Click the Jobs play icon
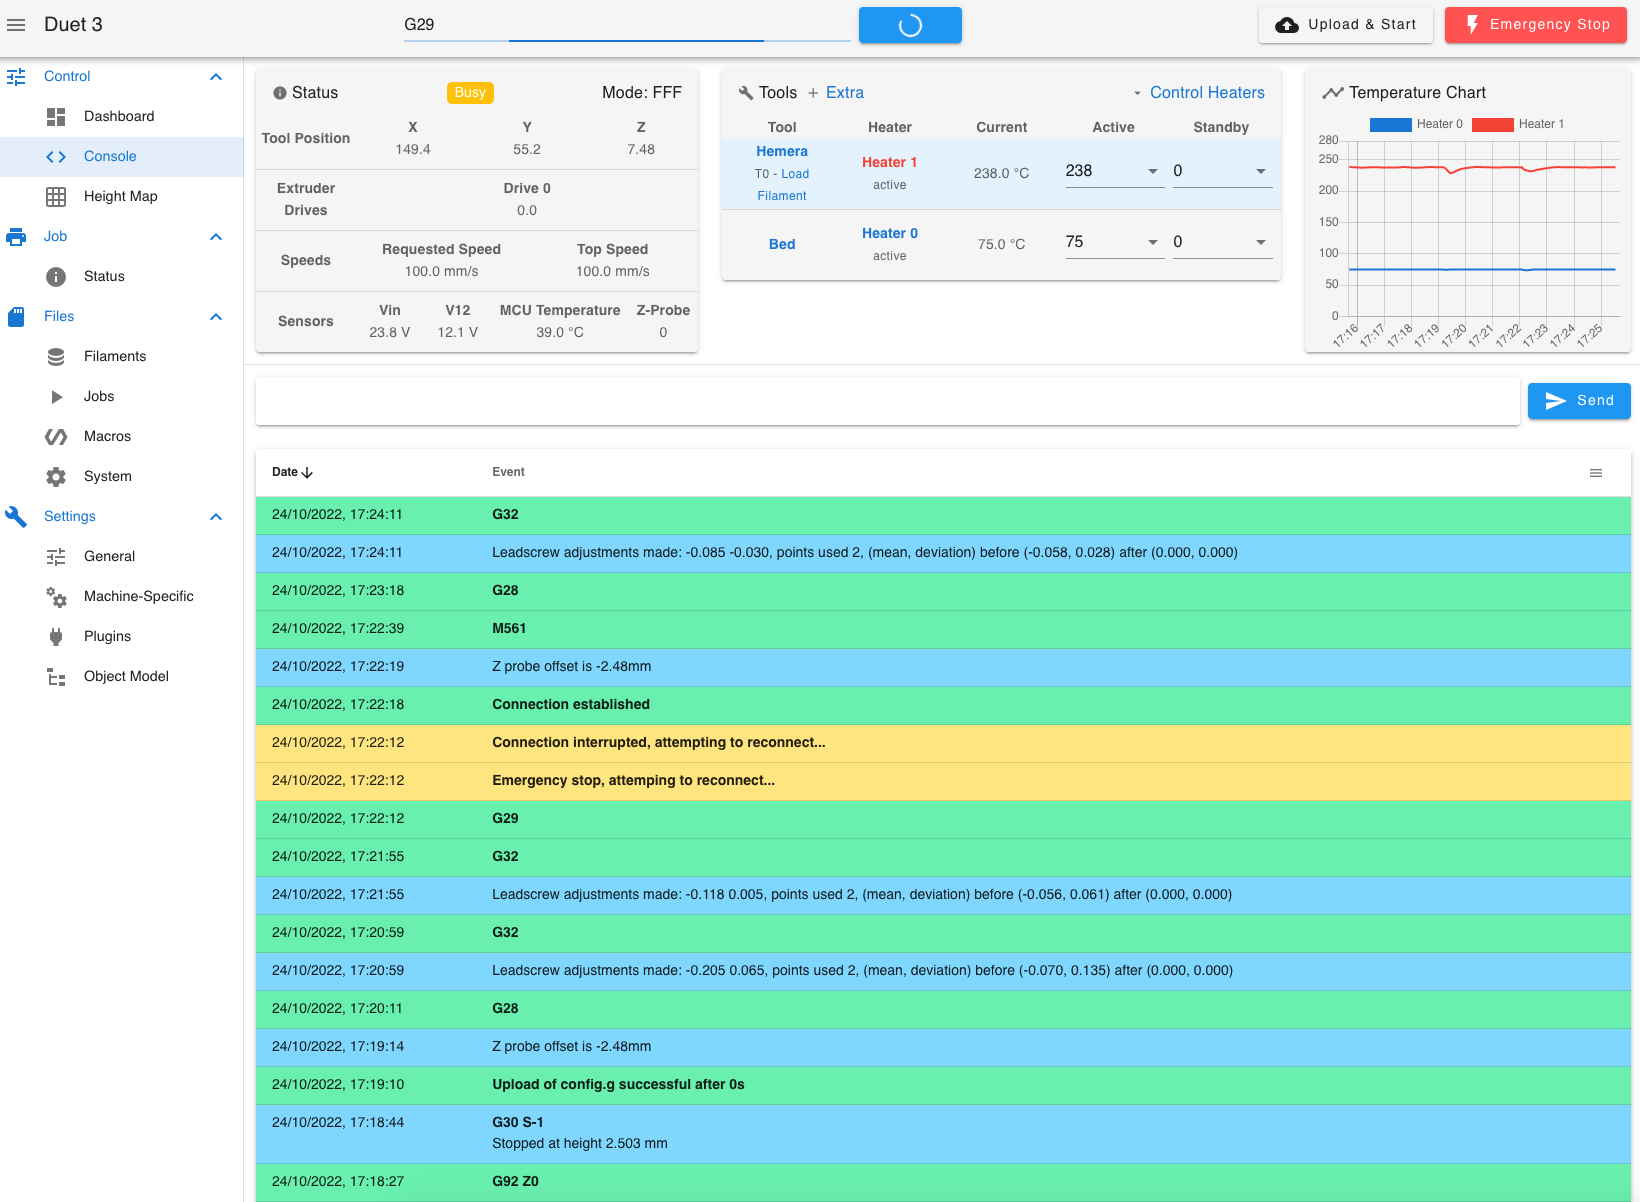The image size is (1640, 1202). tap(56, 396)
